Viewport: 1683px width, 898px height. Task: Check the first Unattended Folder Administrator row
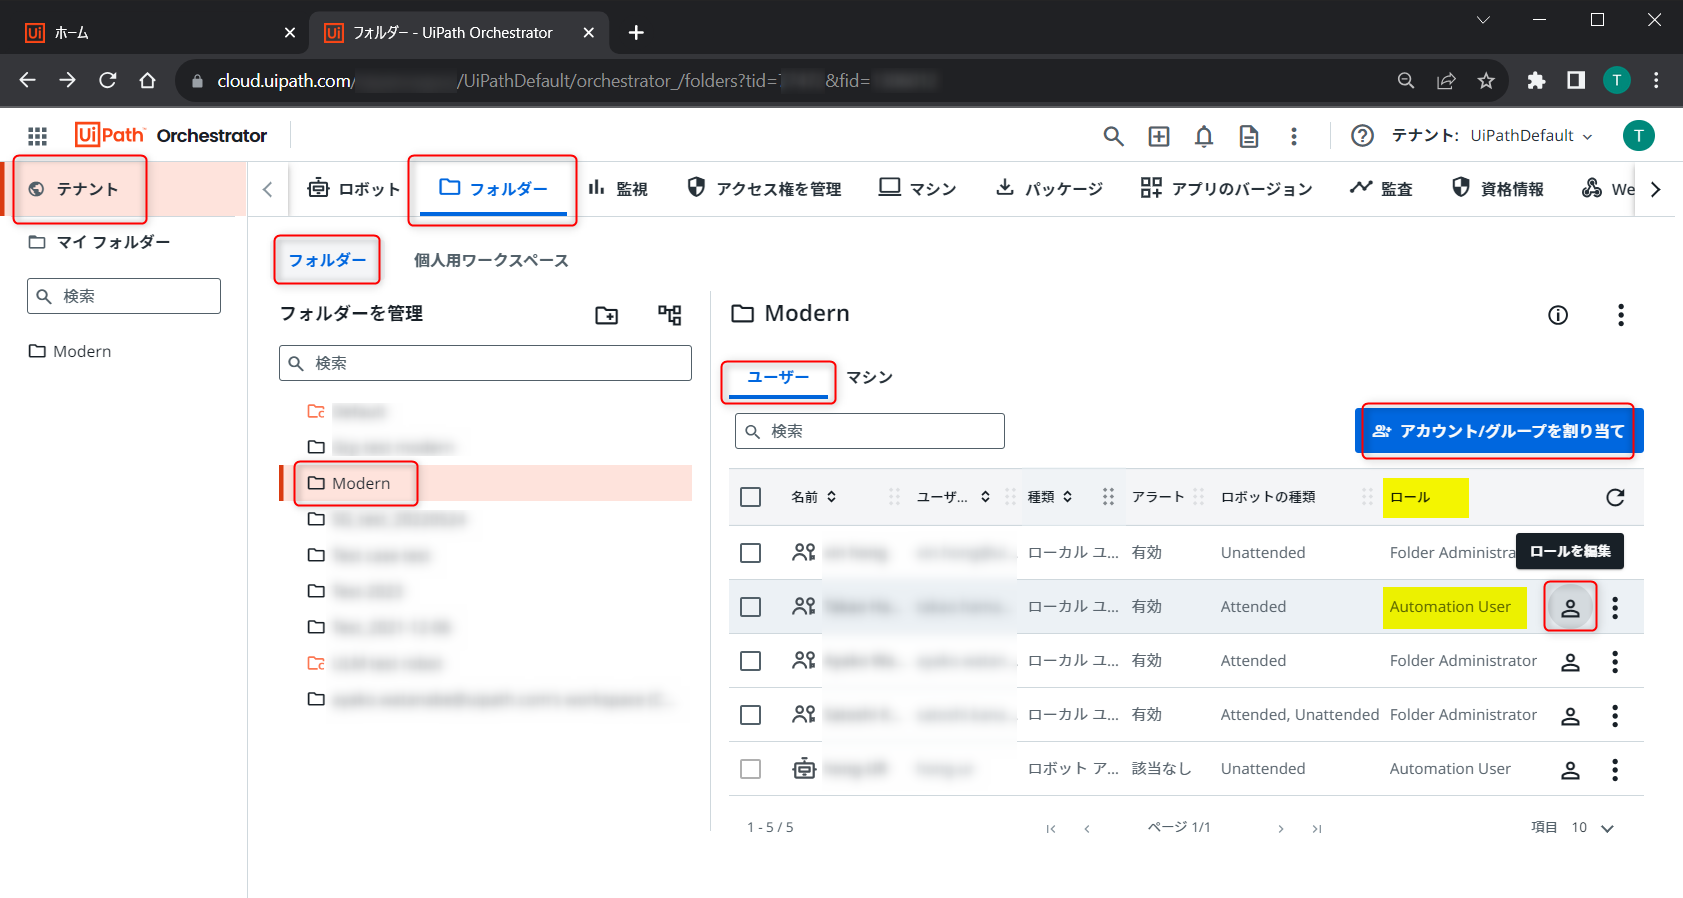point(751,553)
